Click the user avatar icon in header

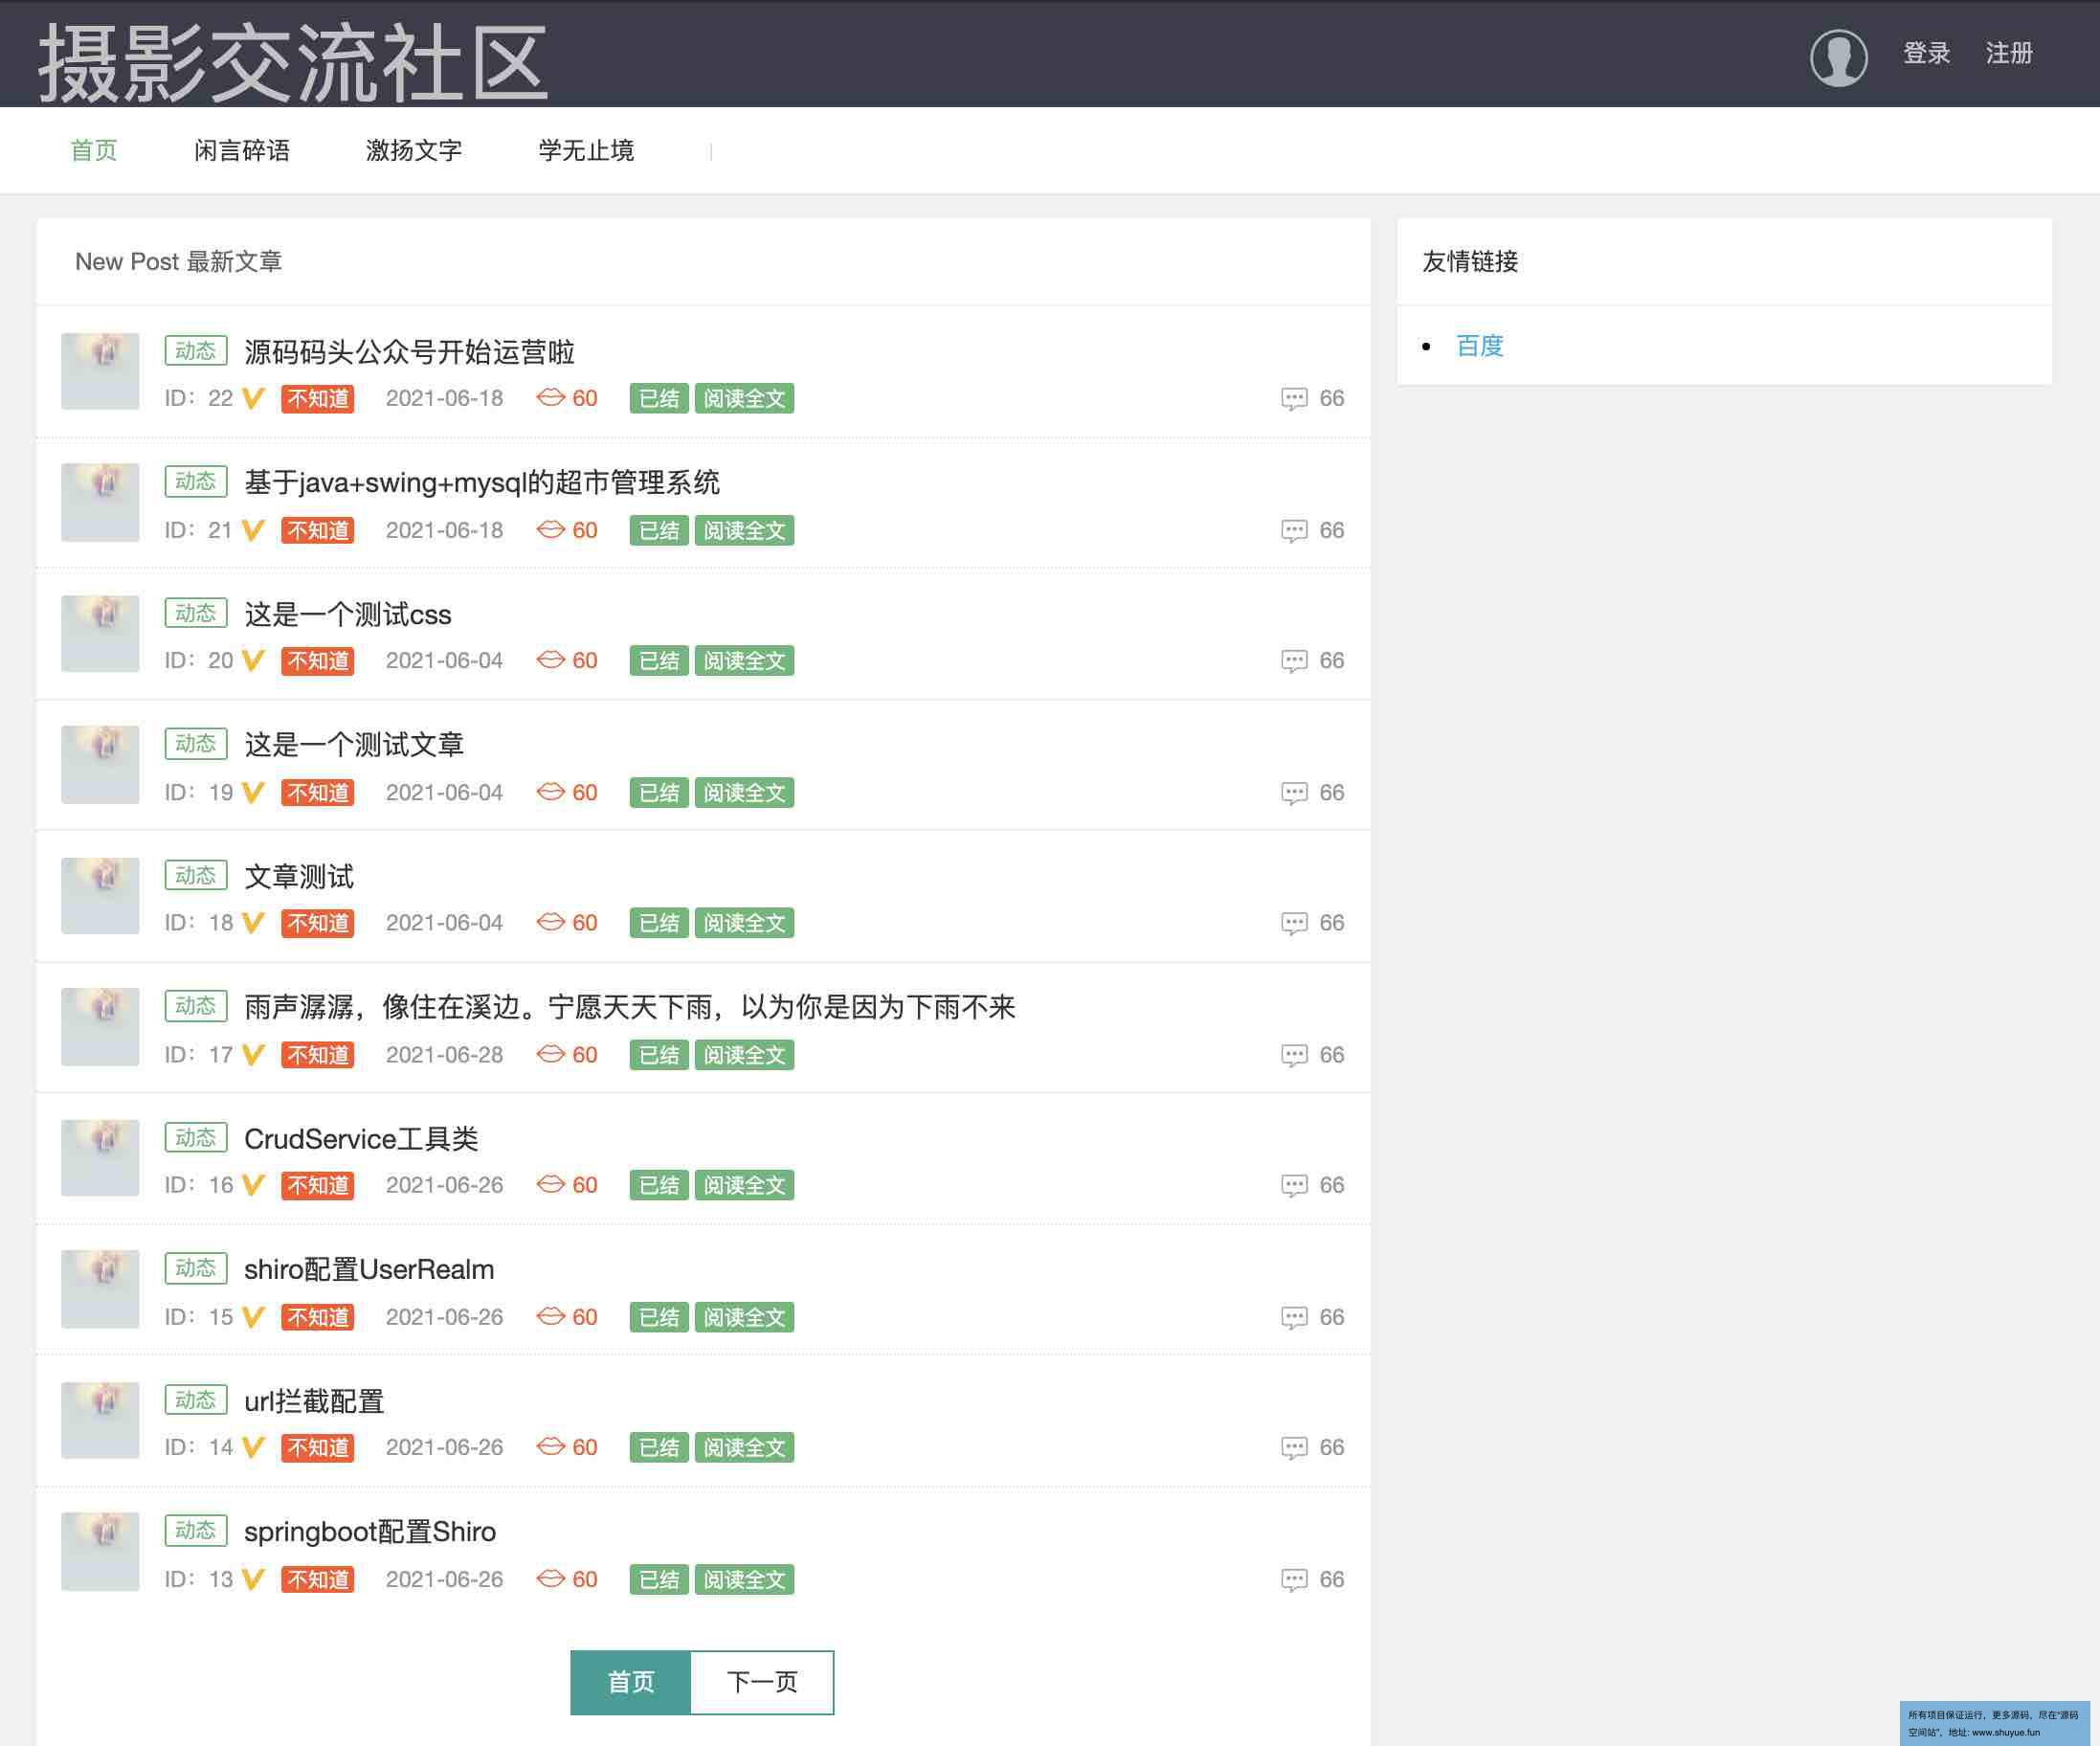pos(1838,57)
